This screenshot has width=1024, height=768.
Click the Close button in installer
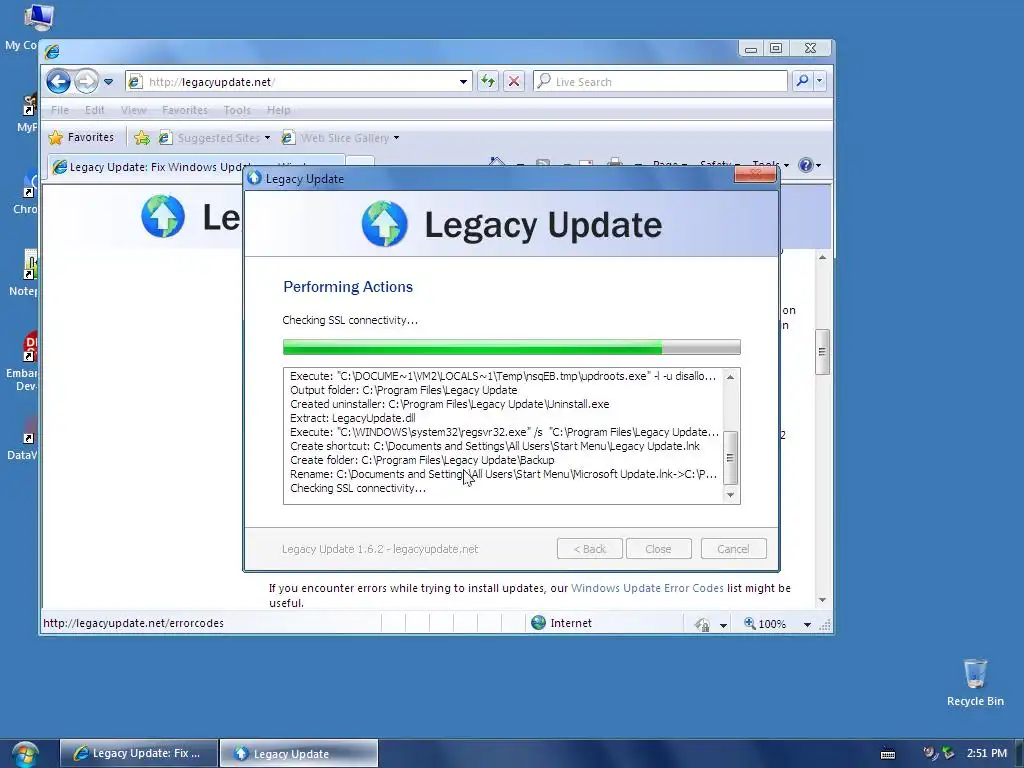658,549
